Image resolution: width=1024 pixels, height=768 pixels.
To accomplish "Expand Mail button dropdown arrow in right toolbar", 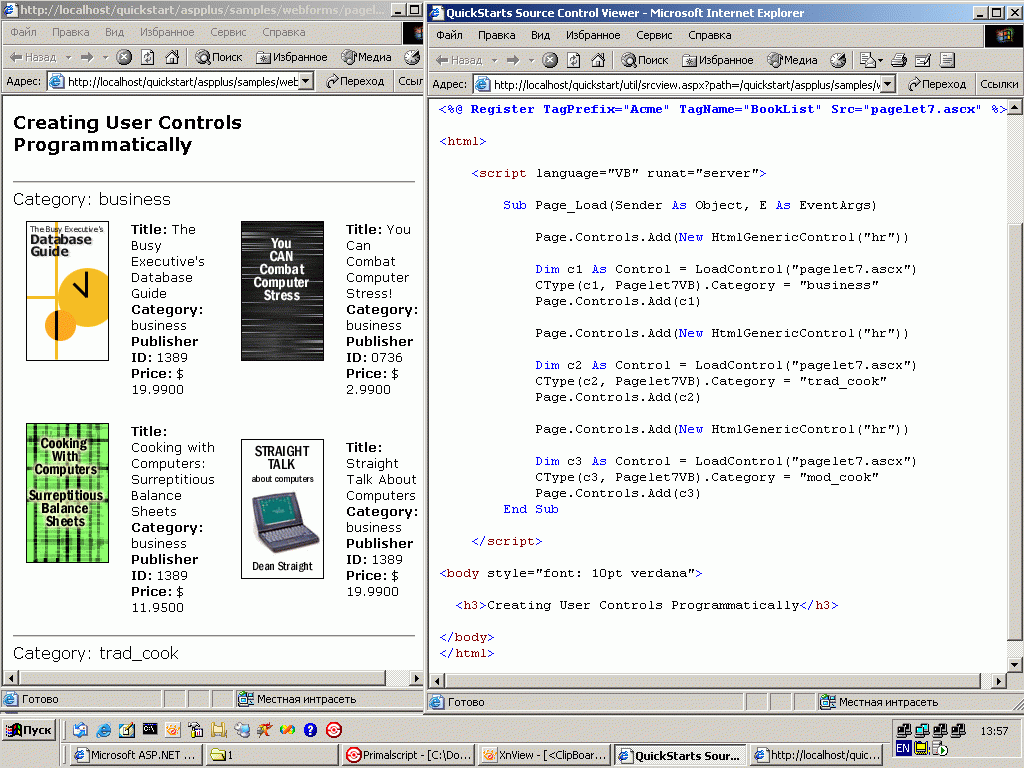I will coord(880,60).
